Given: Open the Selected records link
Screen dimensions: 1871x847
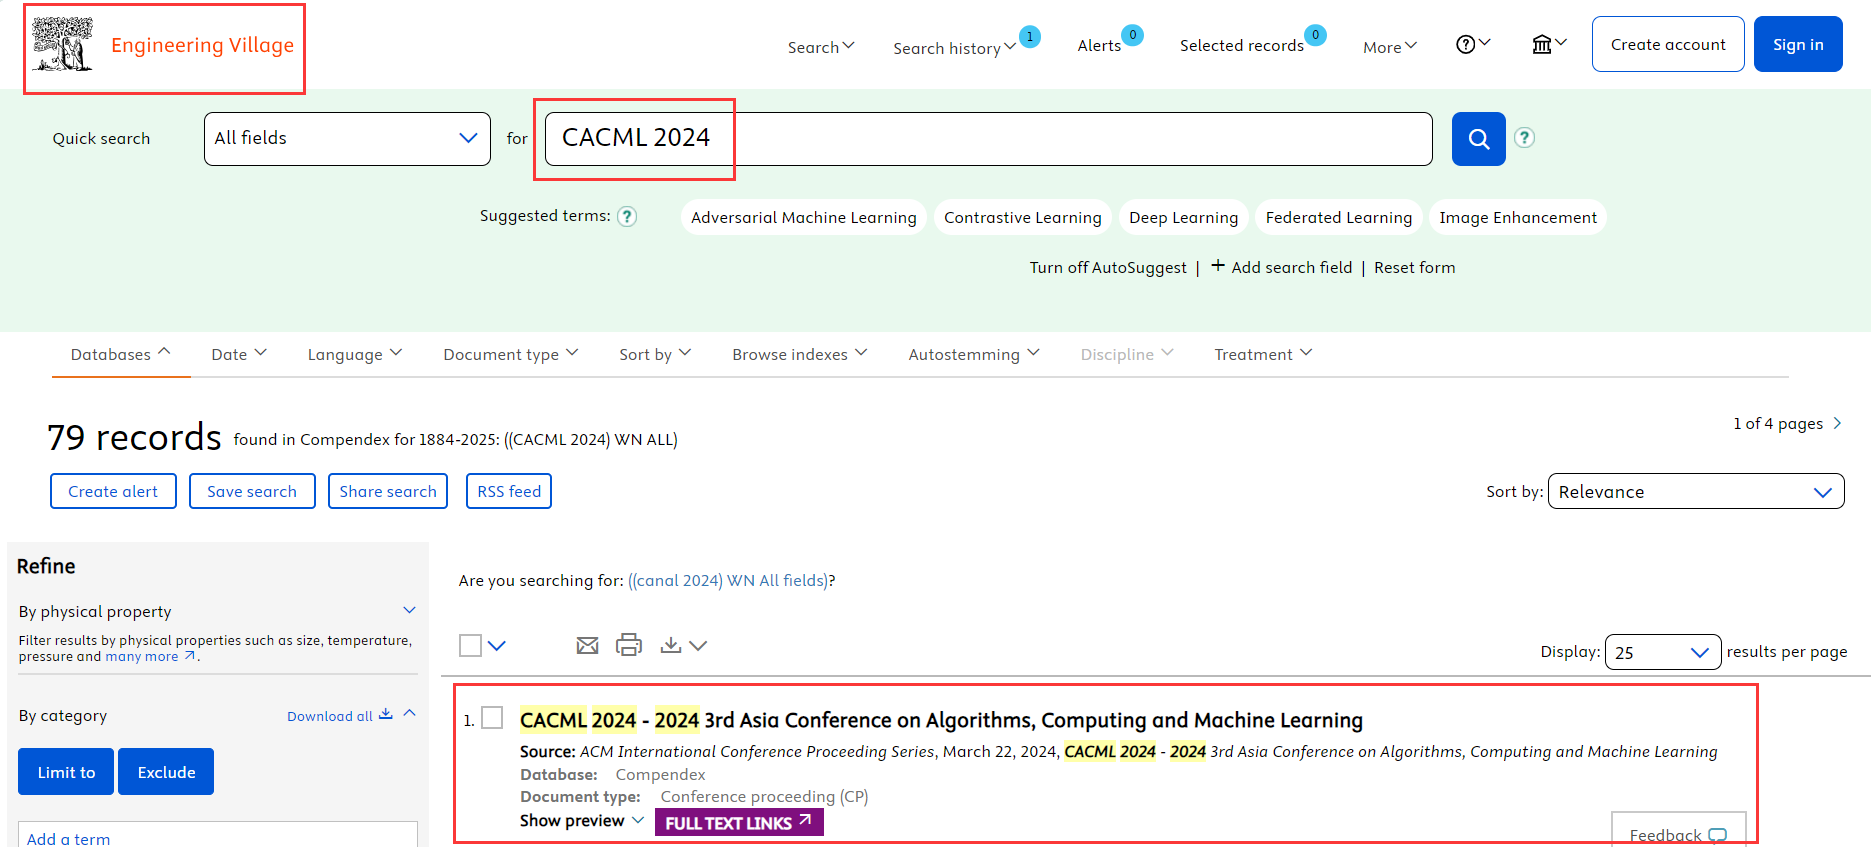Looking at the screenshot, I should pyautogui.click(x=1241, y=45).
